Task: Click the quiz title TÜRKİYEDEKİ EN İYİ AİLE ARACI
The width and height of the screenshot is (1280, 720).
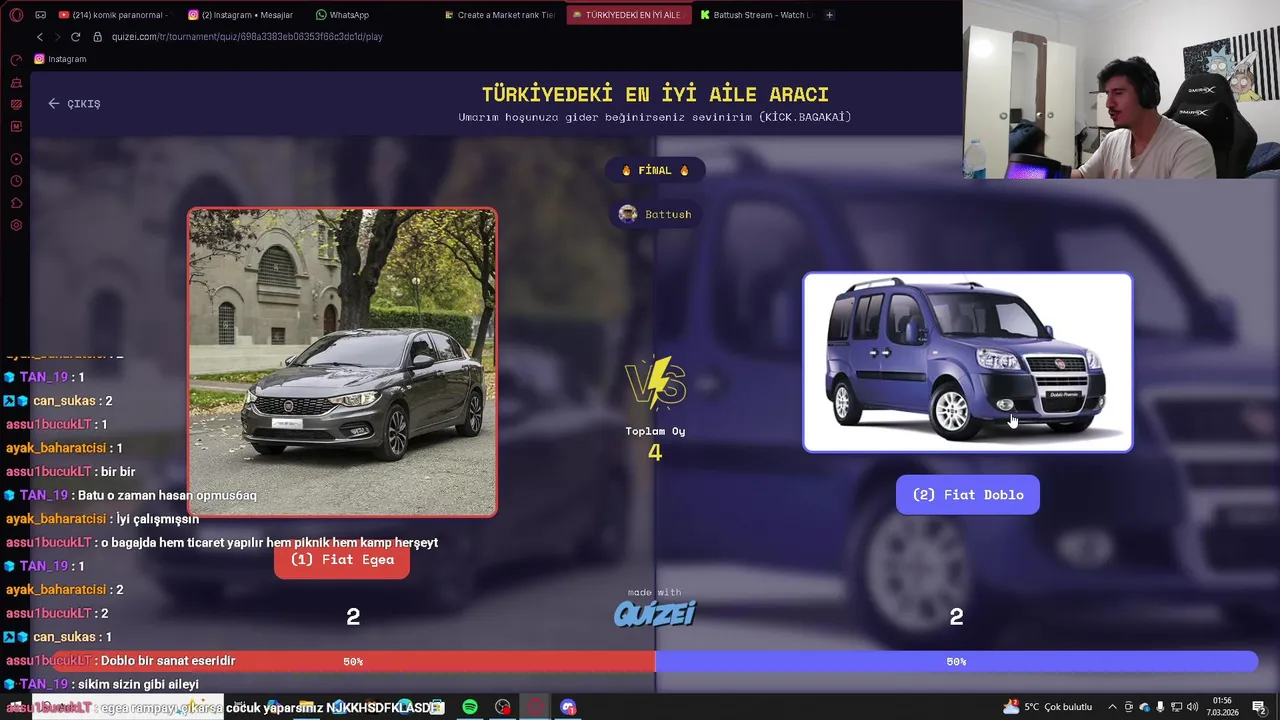Action: point(655,95)
